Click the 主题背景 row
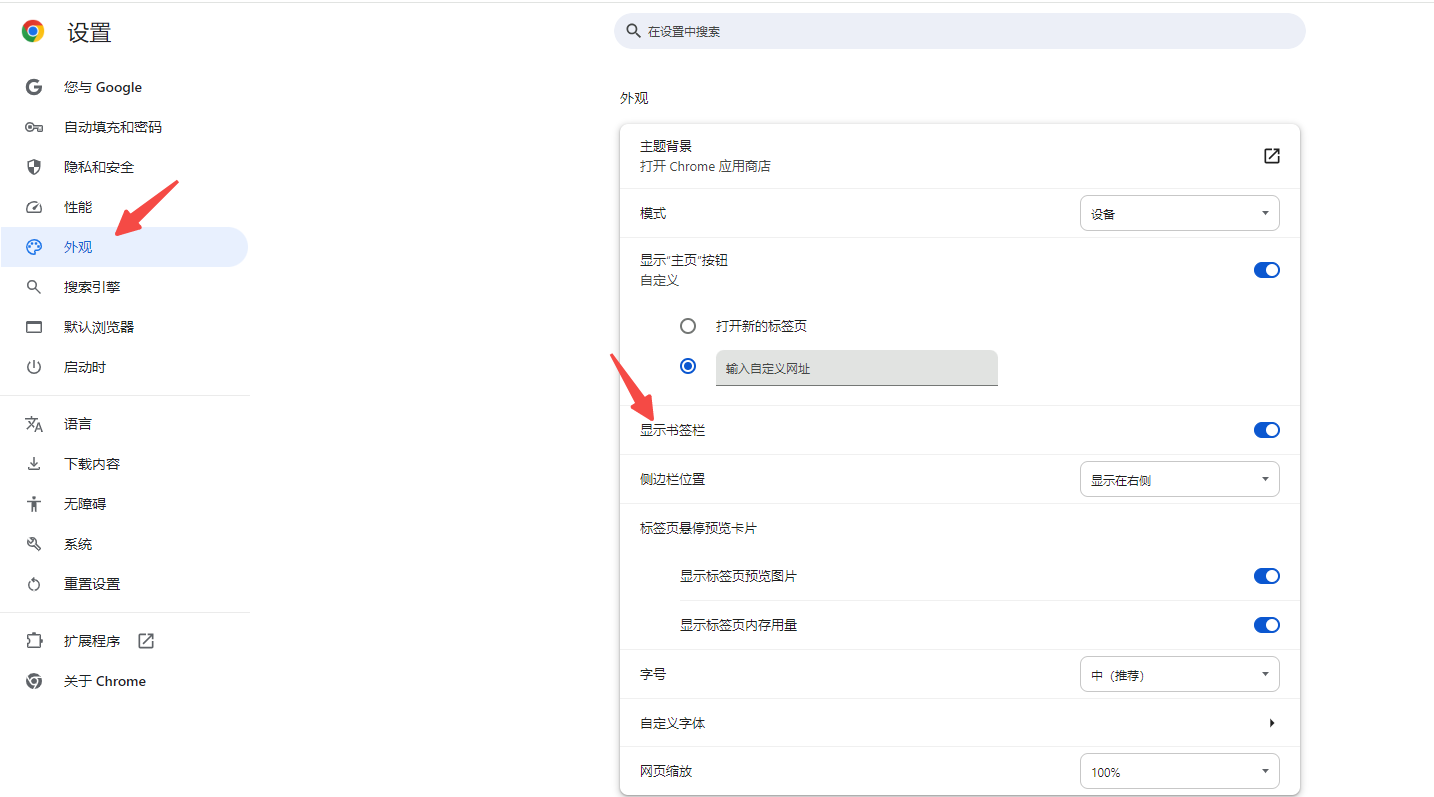The image size is (1434, 797). coord(960,156)
